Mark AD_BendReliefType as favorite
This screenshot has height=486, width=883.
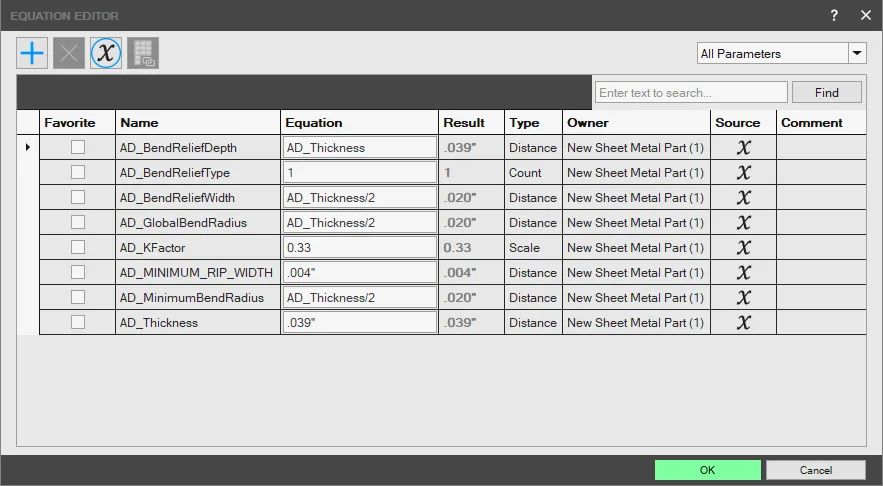(78, 172)
